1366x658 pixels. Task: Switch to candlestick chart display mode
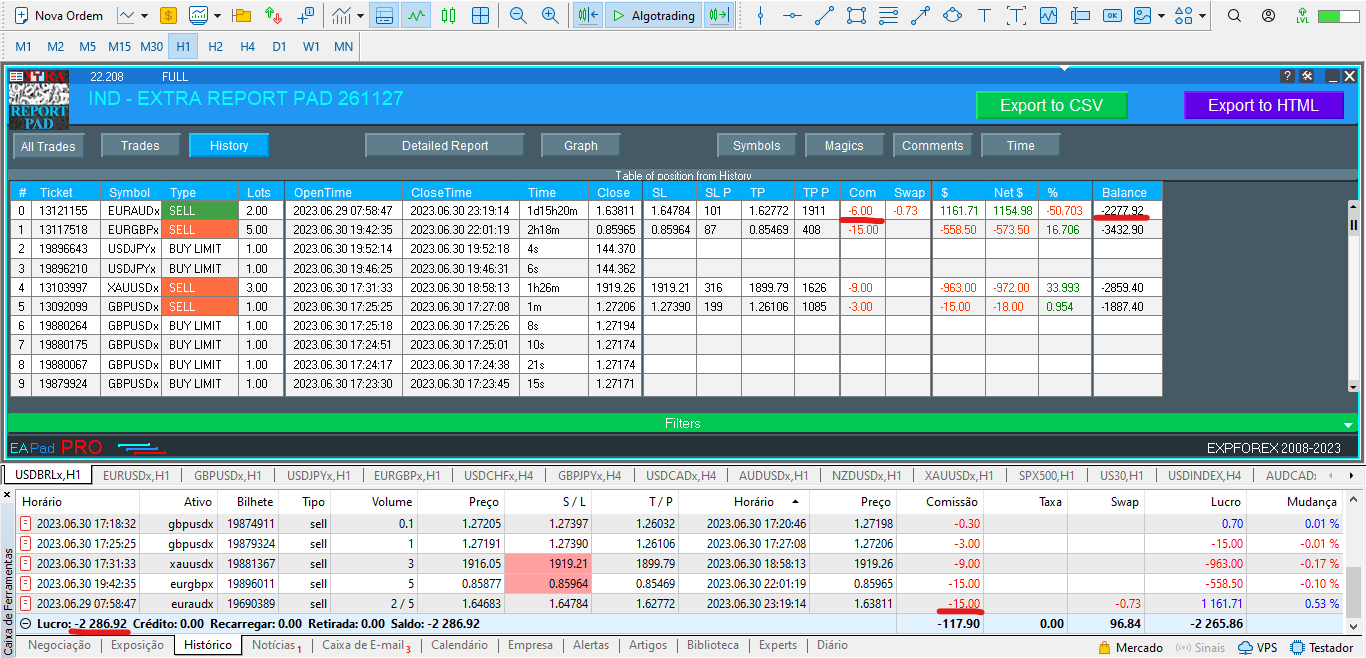tap(448, 16)
